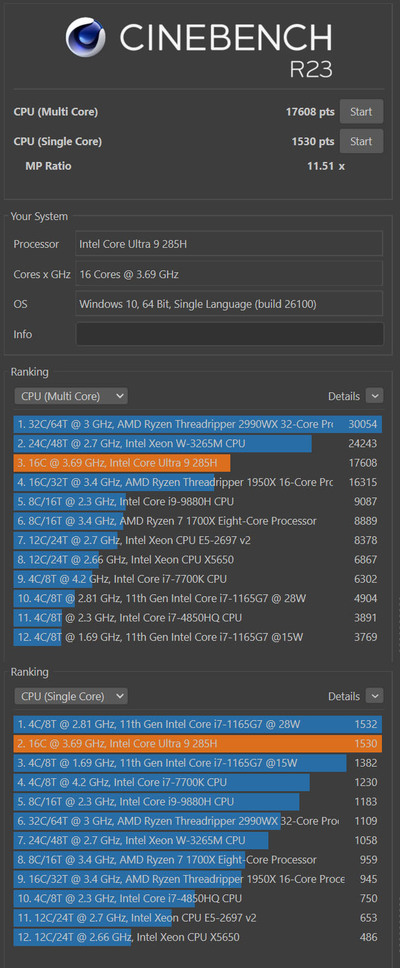Click the OS field showing Windows 10

tap(229, 304)
